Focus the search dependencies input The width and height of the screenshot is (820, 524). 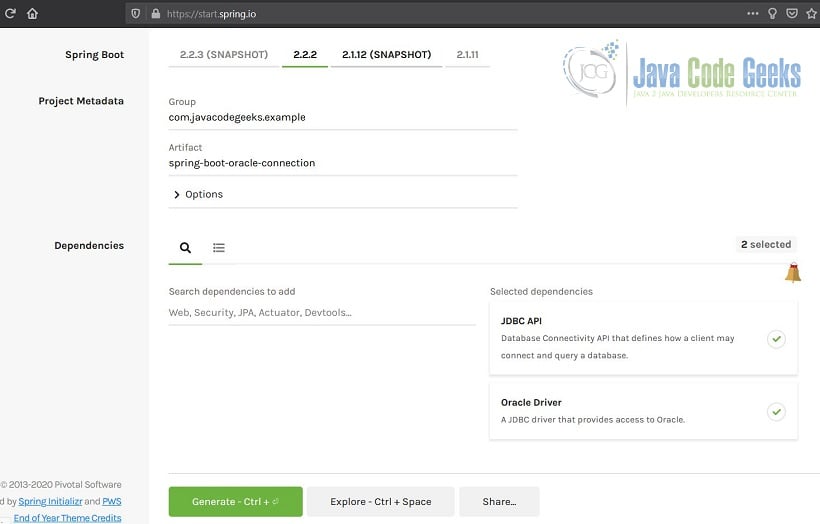322,313
